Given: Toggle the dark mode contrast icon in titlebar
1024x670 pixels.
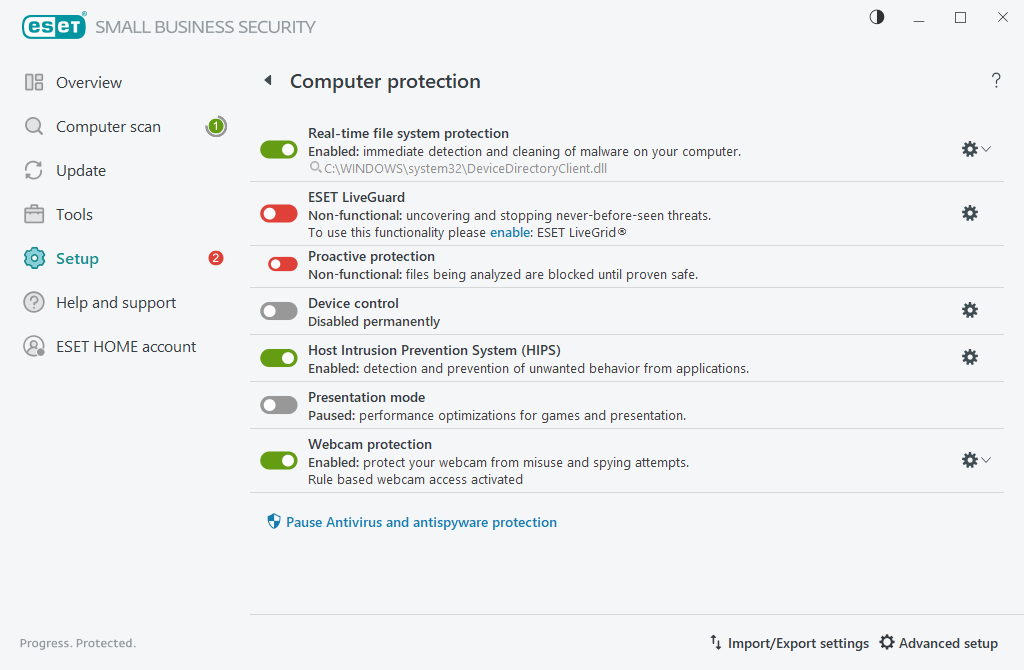Looking at the screenshot, I should pos(876,16).
